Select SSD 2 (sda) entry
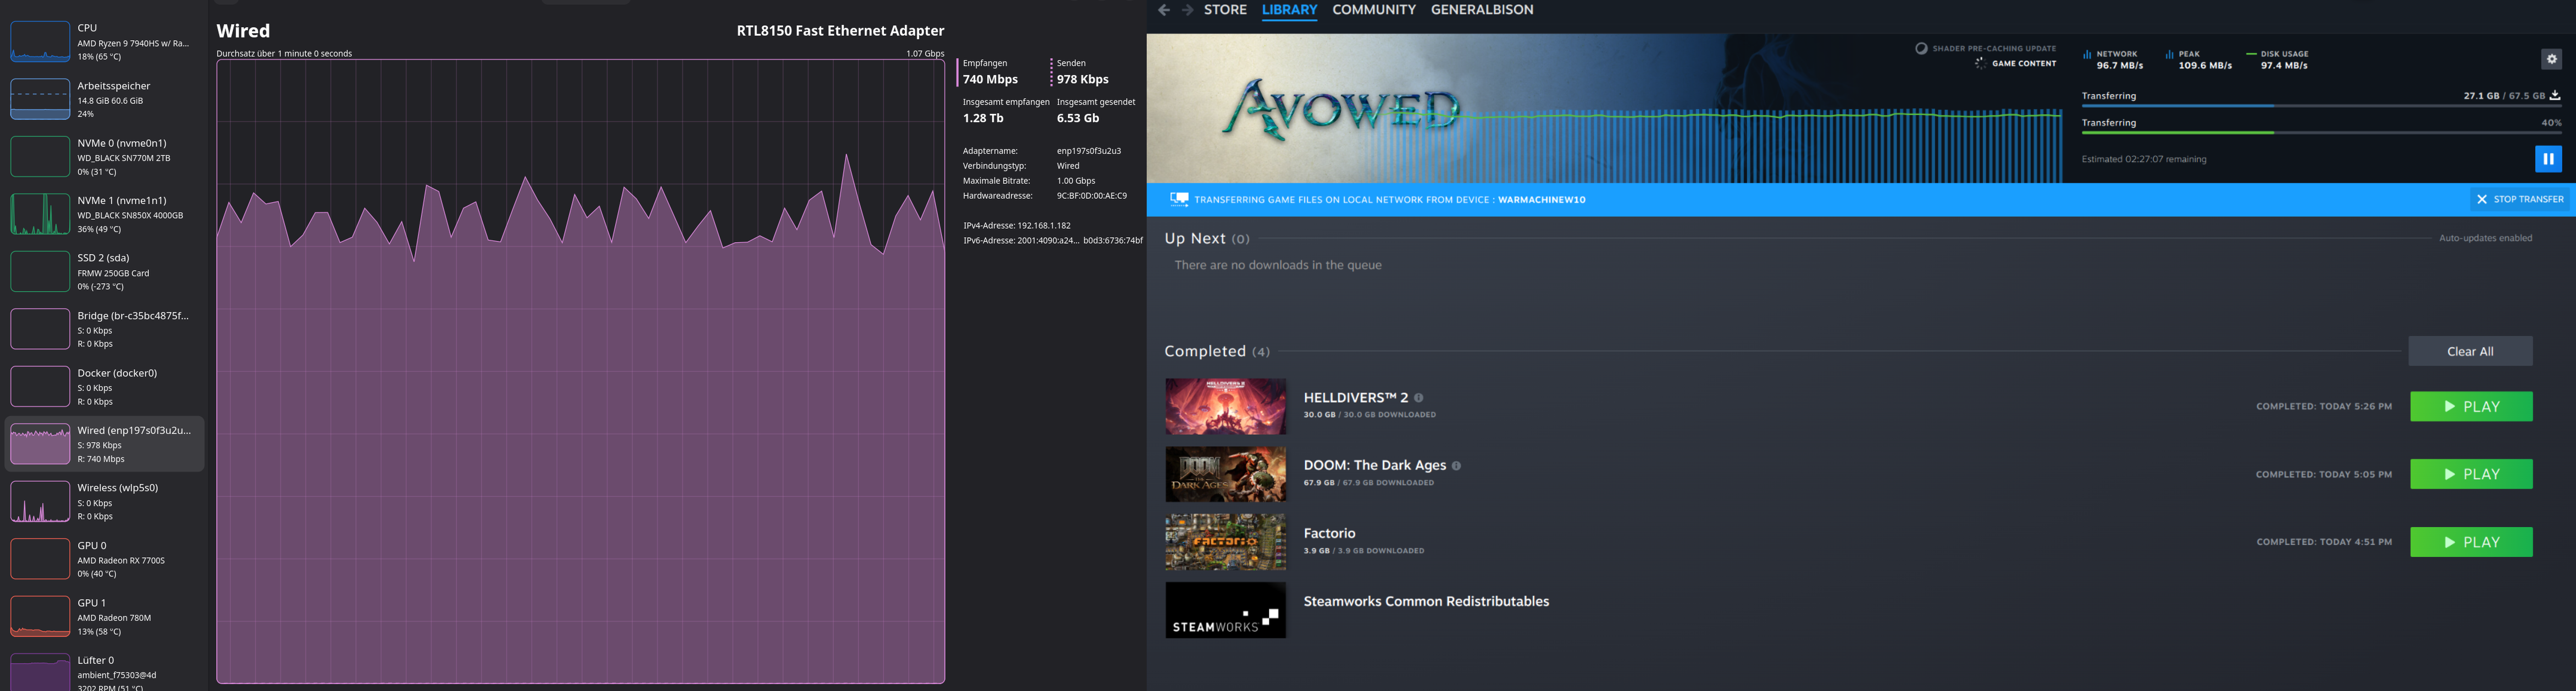This screenshot has width=2576, height=691. [x=105, y=272]
